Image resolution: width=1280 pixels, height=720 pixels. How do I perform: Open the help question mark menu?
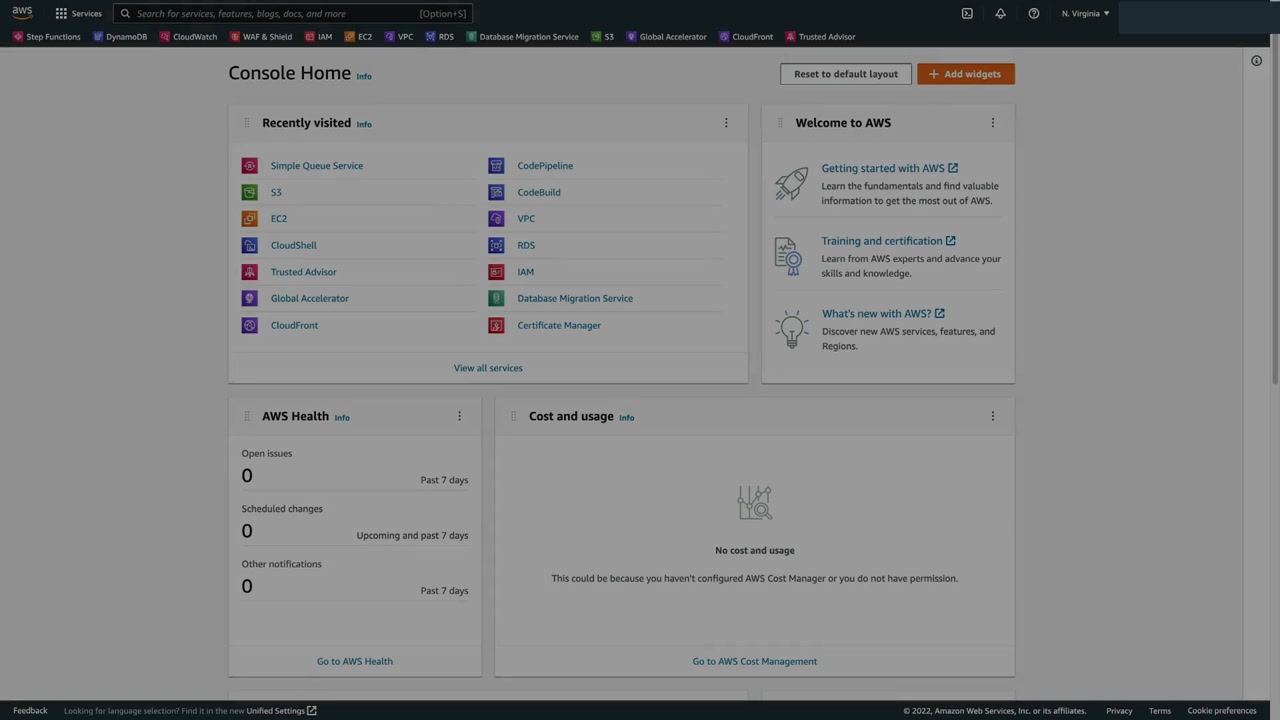[x=1034, y=14]
